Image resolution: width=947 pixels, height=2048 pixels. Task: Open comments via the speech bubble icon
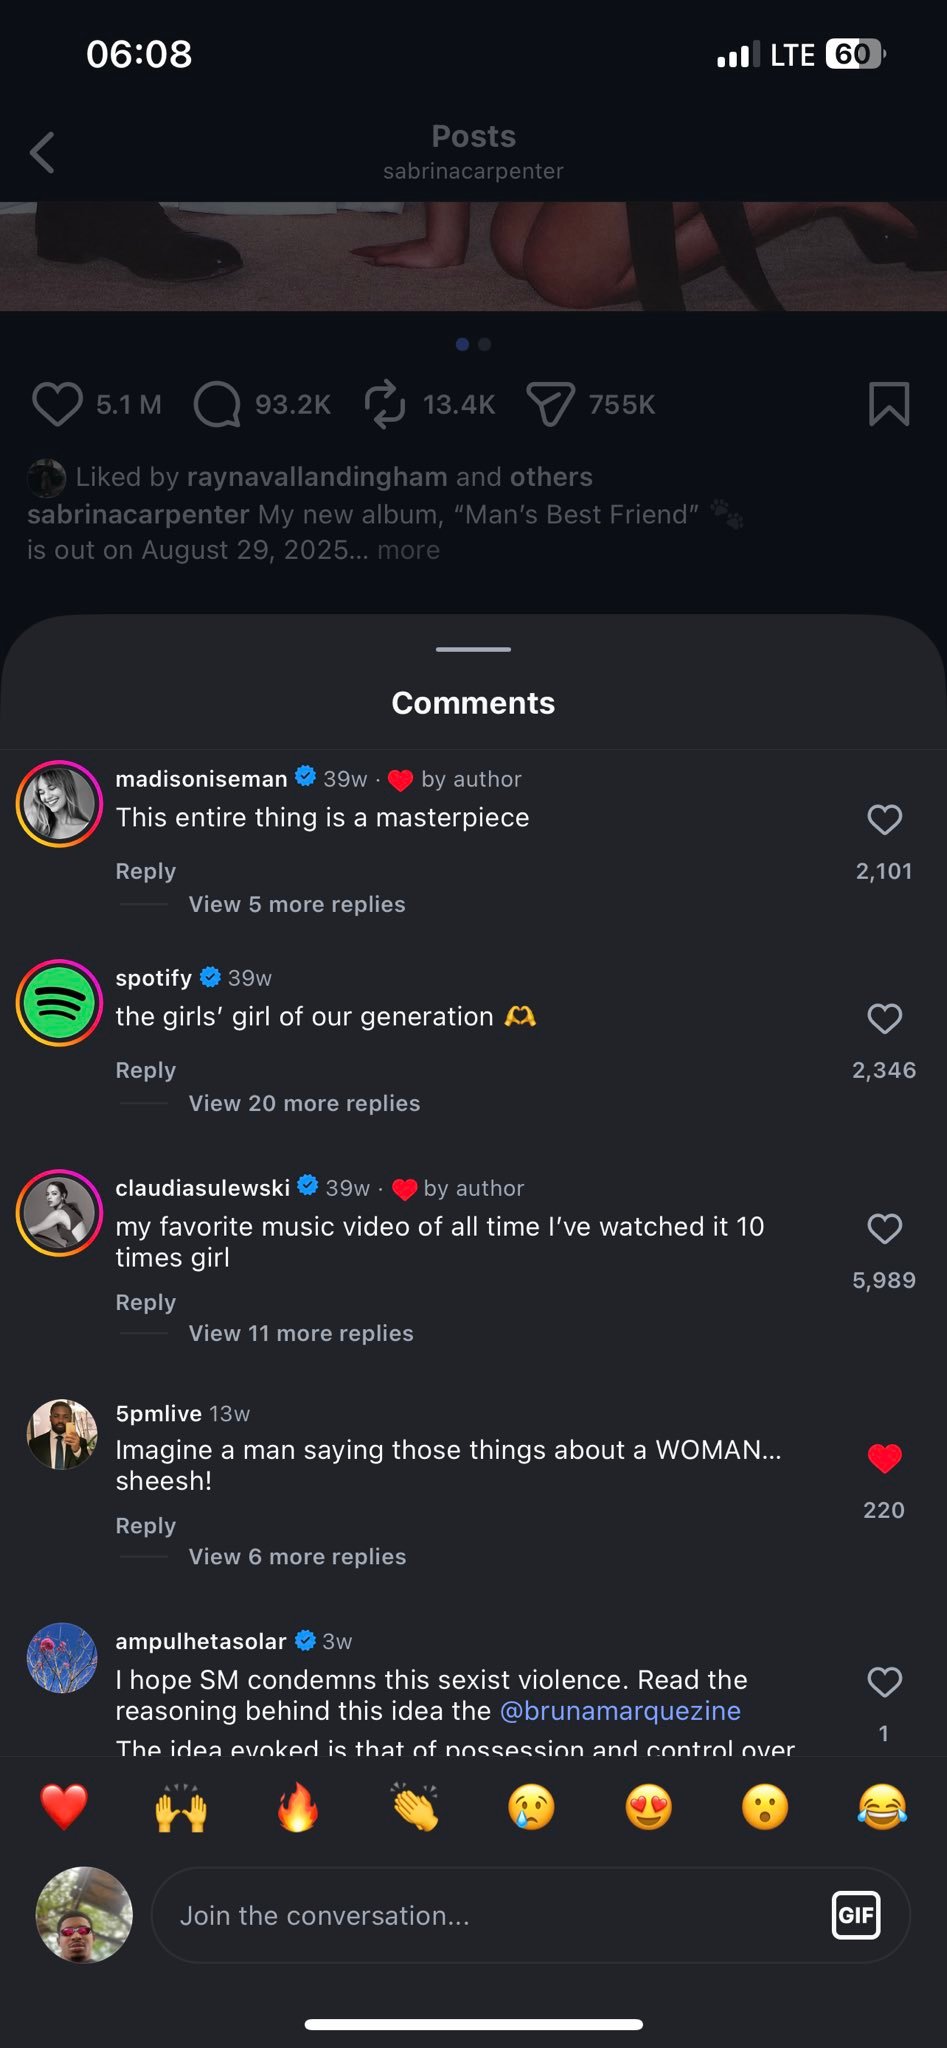click(x=216, y=404)
